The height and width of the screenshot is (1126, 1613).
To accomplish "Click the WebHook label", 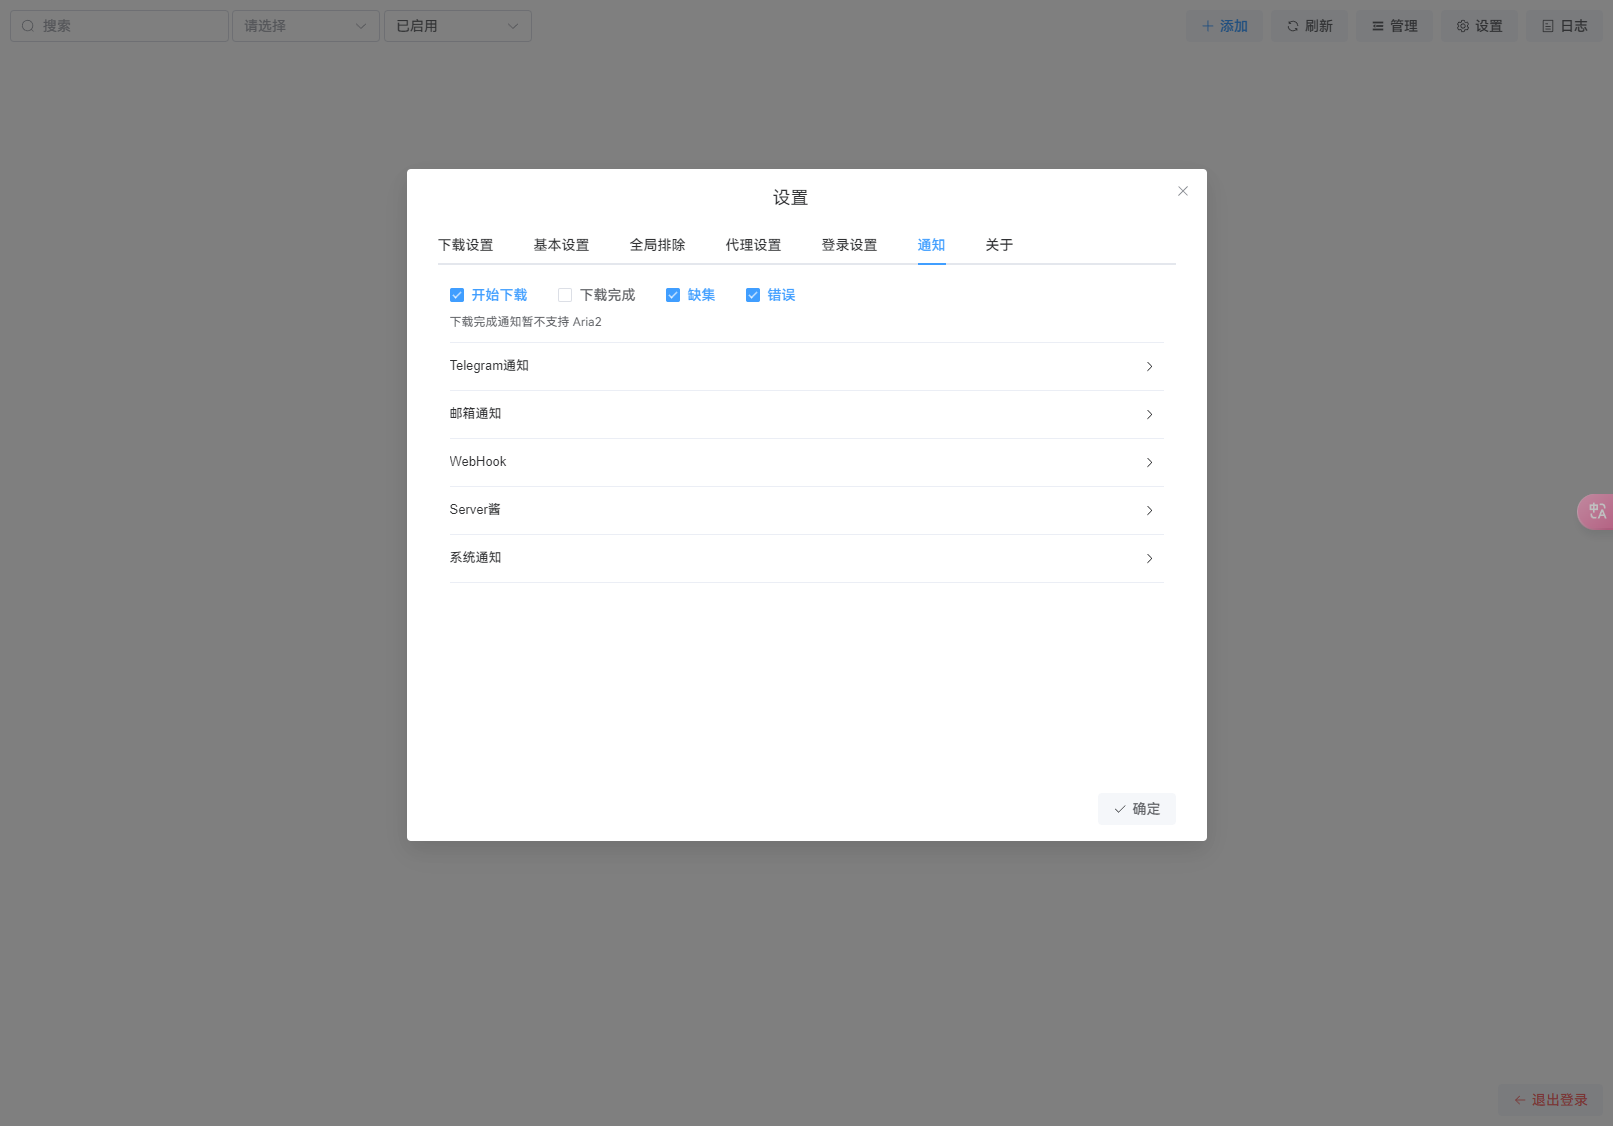I will pos(478,462).
